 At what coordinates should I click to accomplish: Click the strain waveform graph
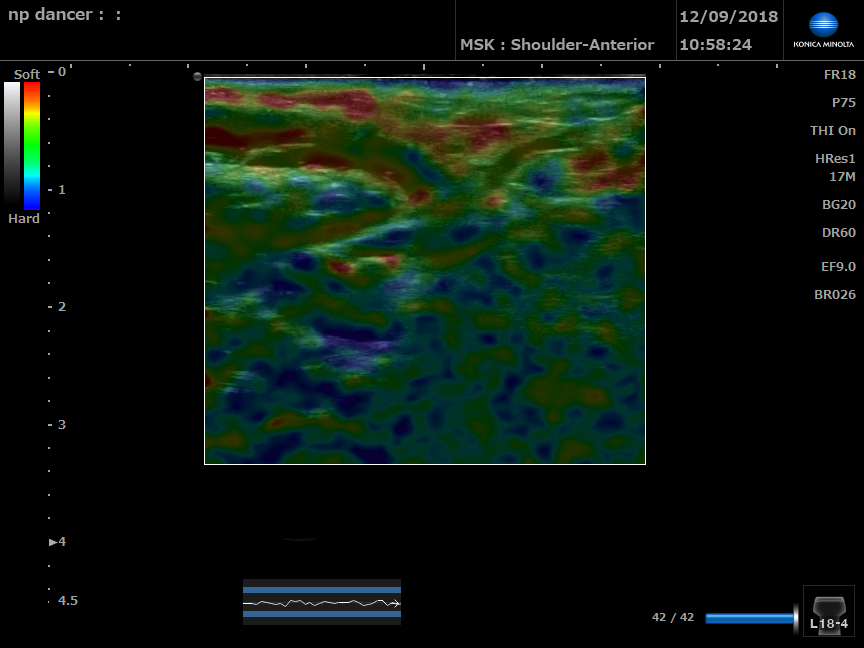tap(321, 602)
